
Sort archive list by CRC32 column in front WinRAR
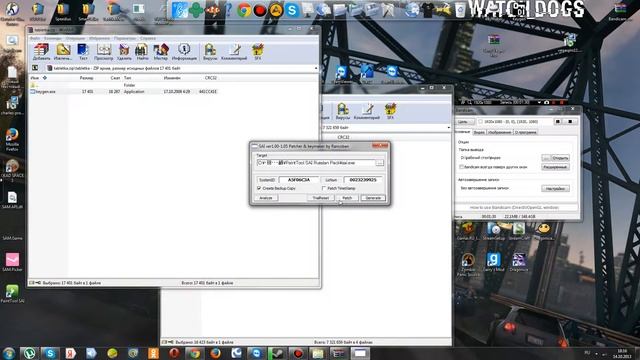pos(211,78)
